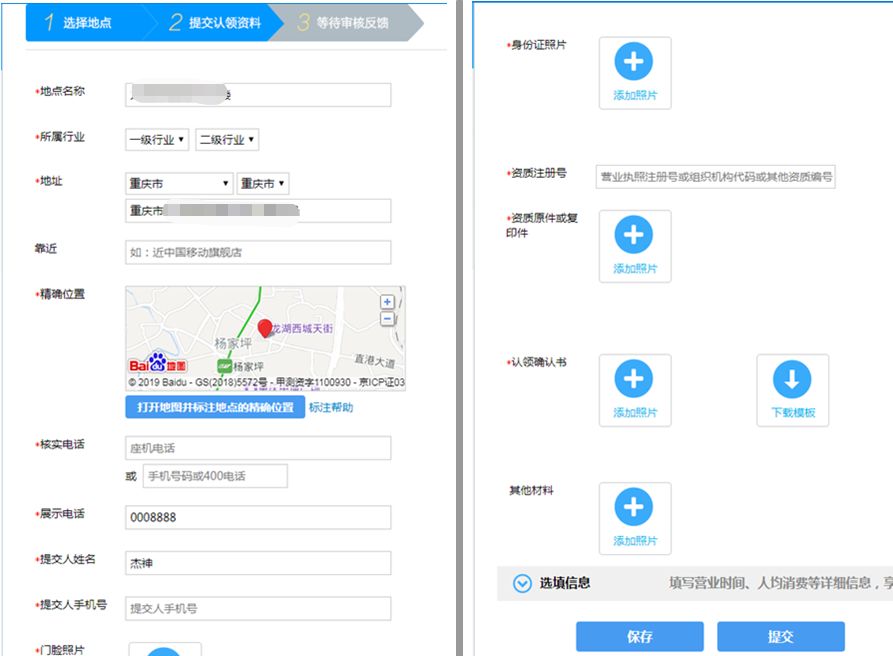The image size is (893, 656).
Task: Go to step 3 等待审核反馈
Action: (345, 23)
